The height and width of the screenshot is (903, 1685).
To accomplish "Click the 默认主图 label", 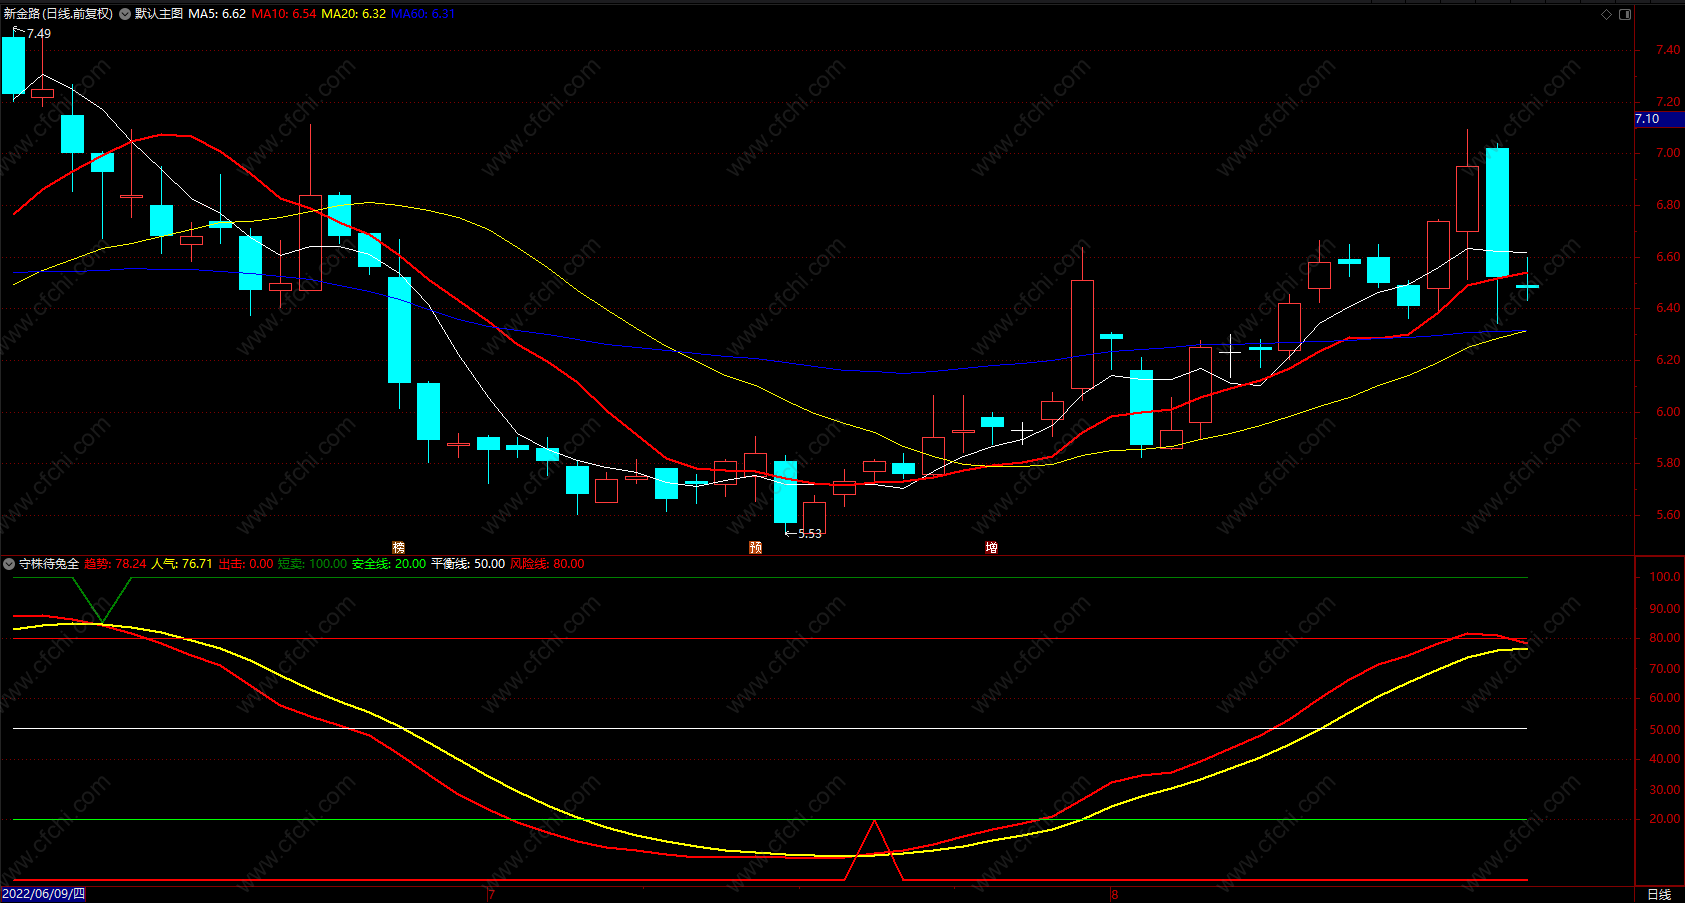I will click(x=159, y=14).
